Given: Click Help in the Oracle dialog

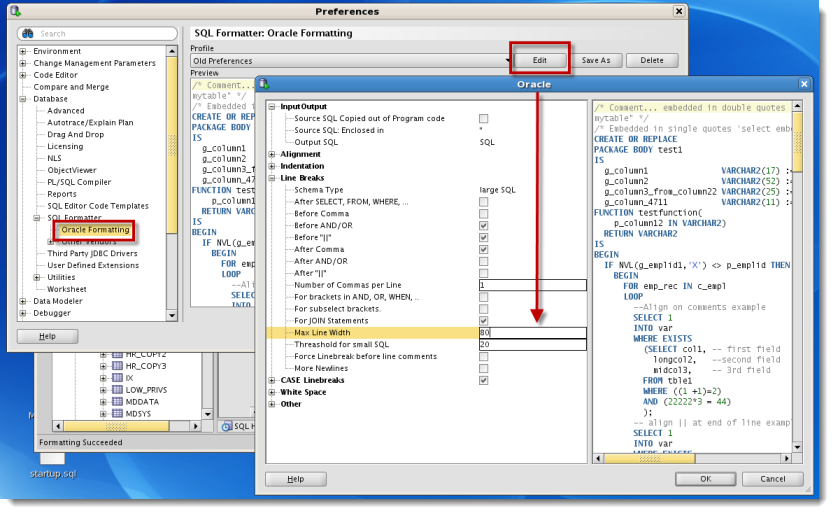Looking at the screenshot, I should coord(296,479).
